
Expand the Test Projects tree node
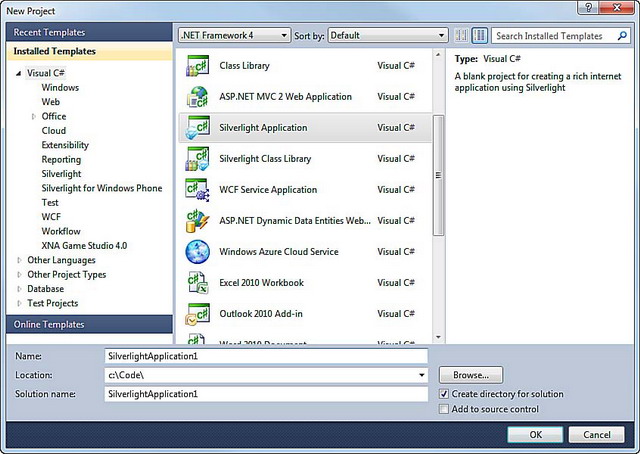[19, 303]
